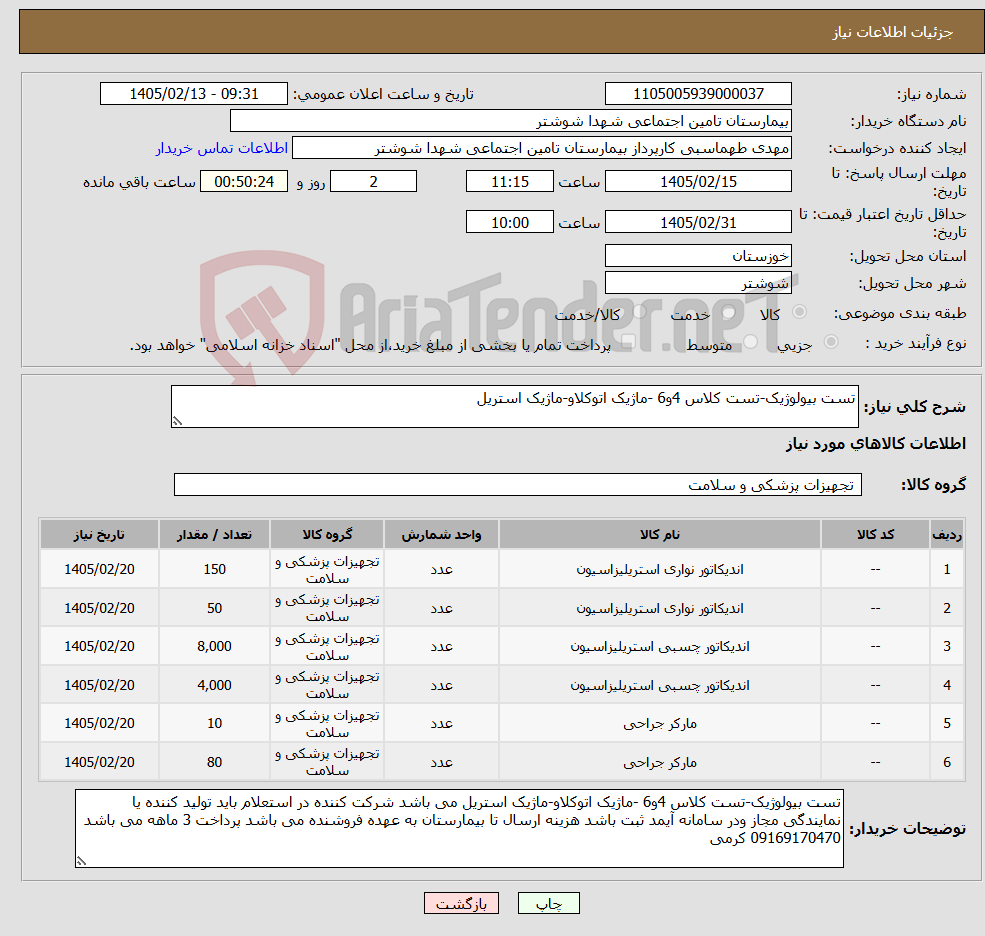Select the کالا/خدمت radio button
985x936 pixels.
pyautogui.click(x=639, y=312)
